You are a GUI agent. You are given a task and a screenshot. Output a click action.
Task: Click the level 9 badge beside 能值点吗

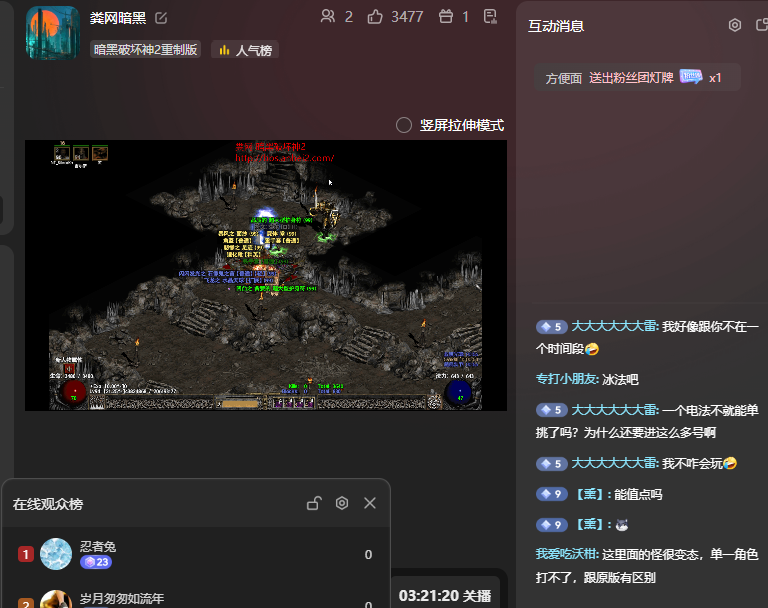click(552, 494)
